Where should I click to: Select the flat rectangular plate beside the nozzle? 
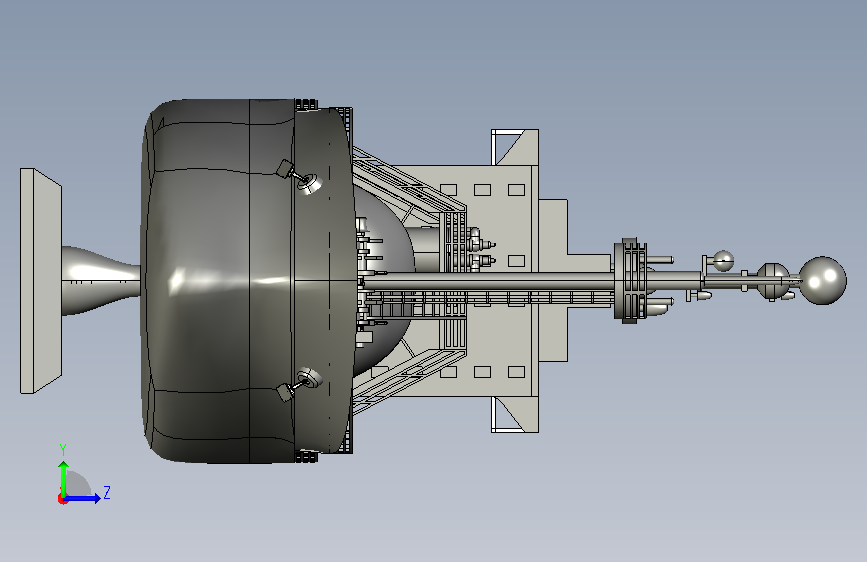coord(41,281)
